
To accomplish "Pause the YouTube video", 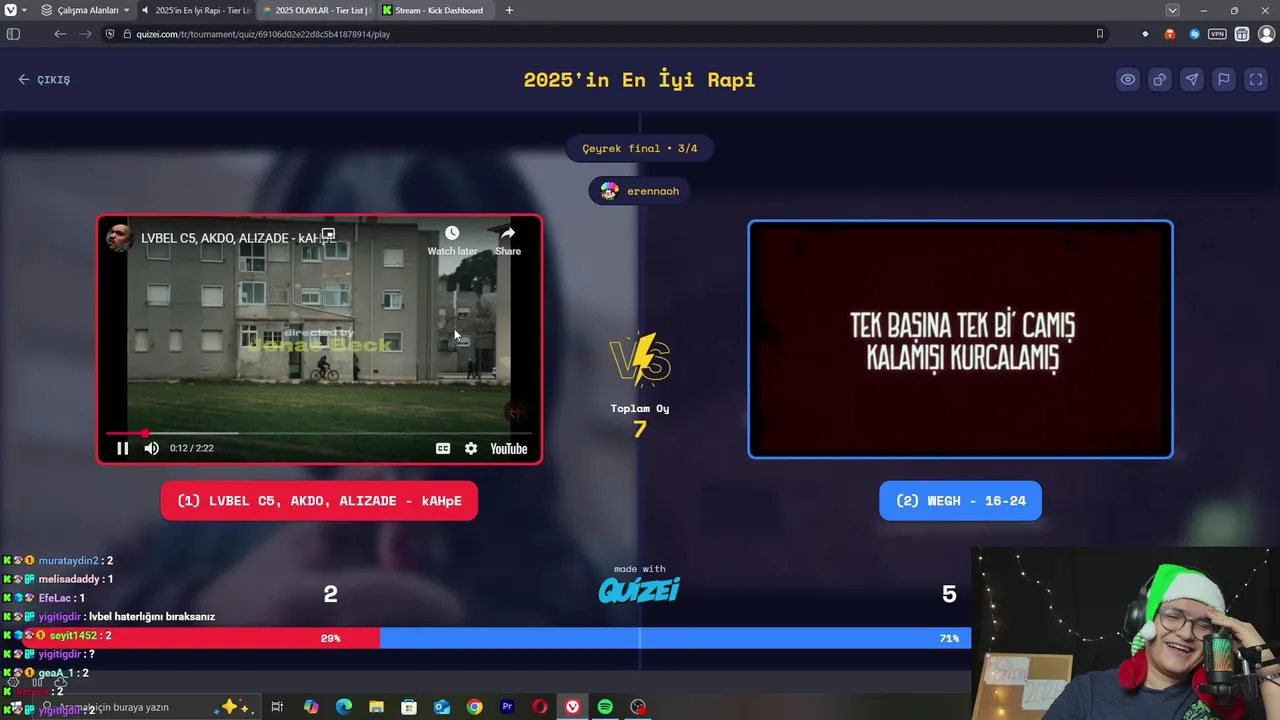I will coord(122,449).
